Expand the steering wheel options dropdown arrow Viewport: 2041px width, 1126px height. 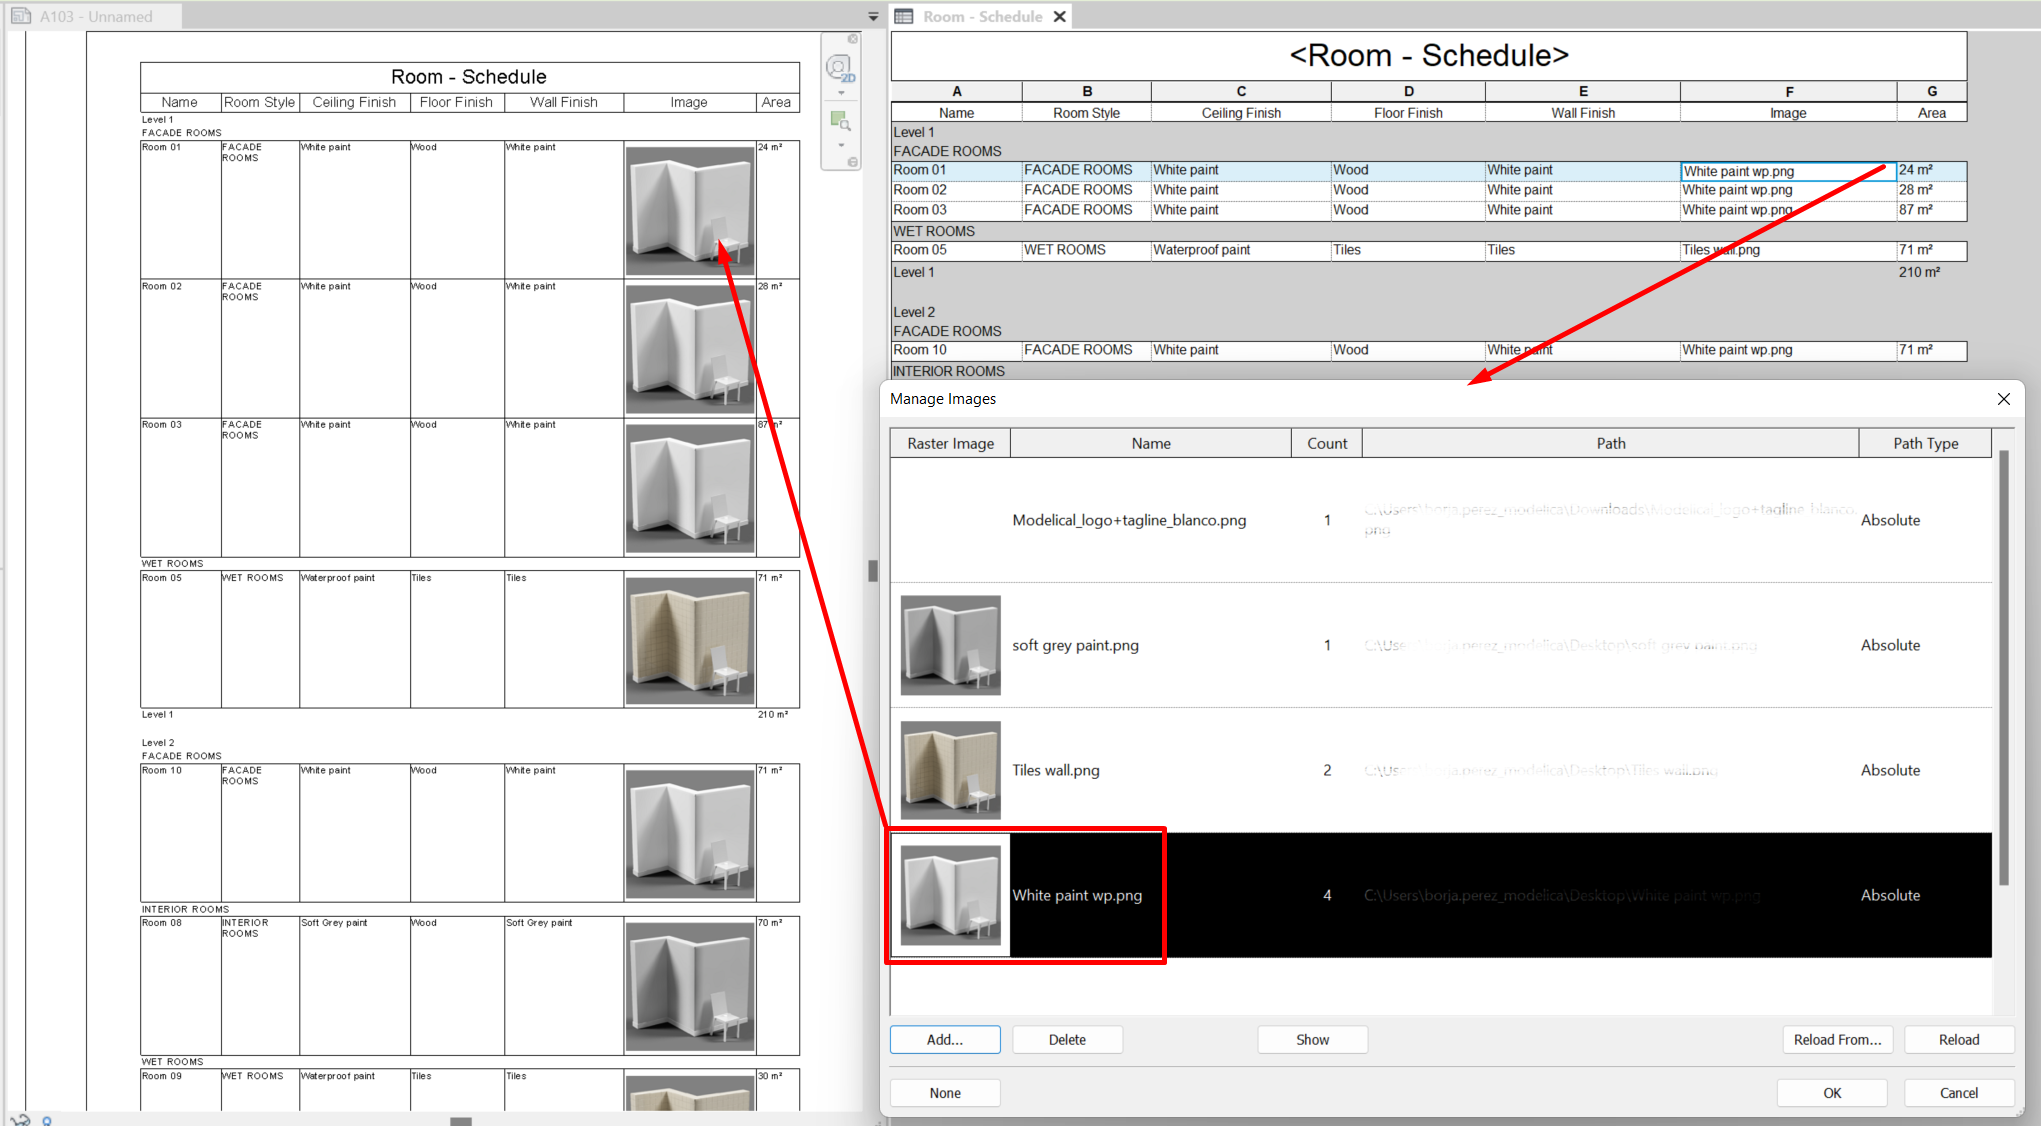pos(841,93)
